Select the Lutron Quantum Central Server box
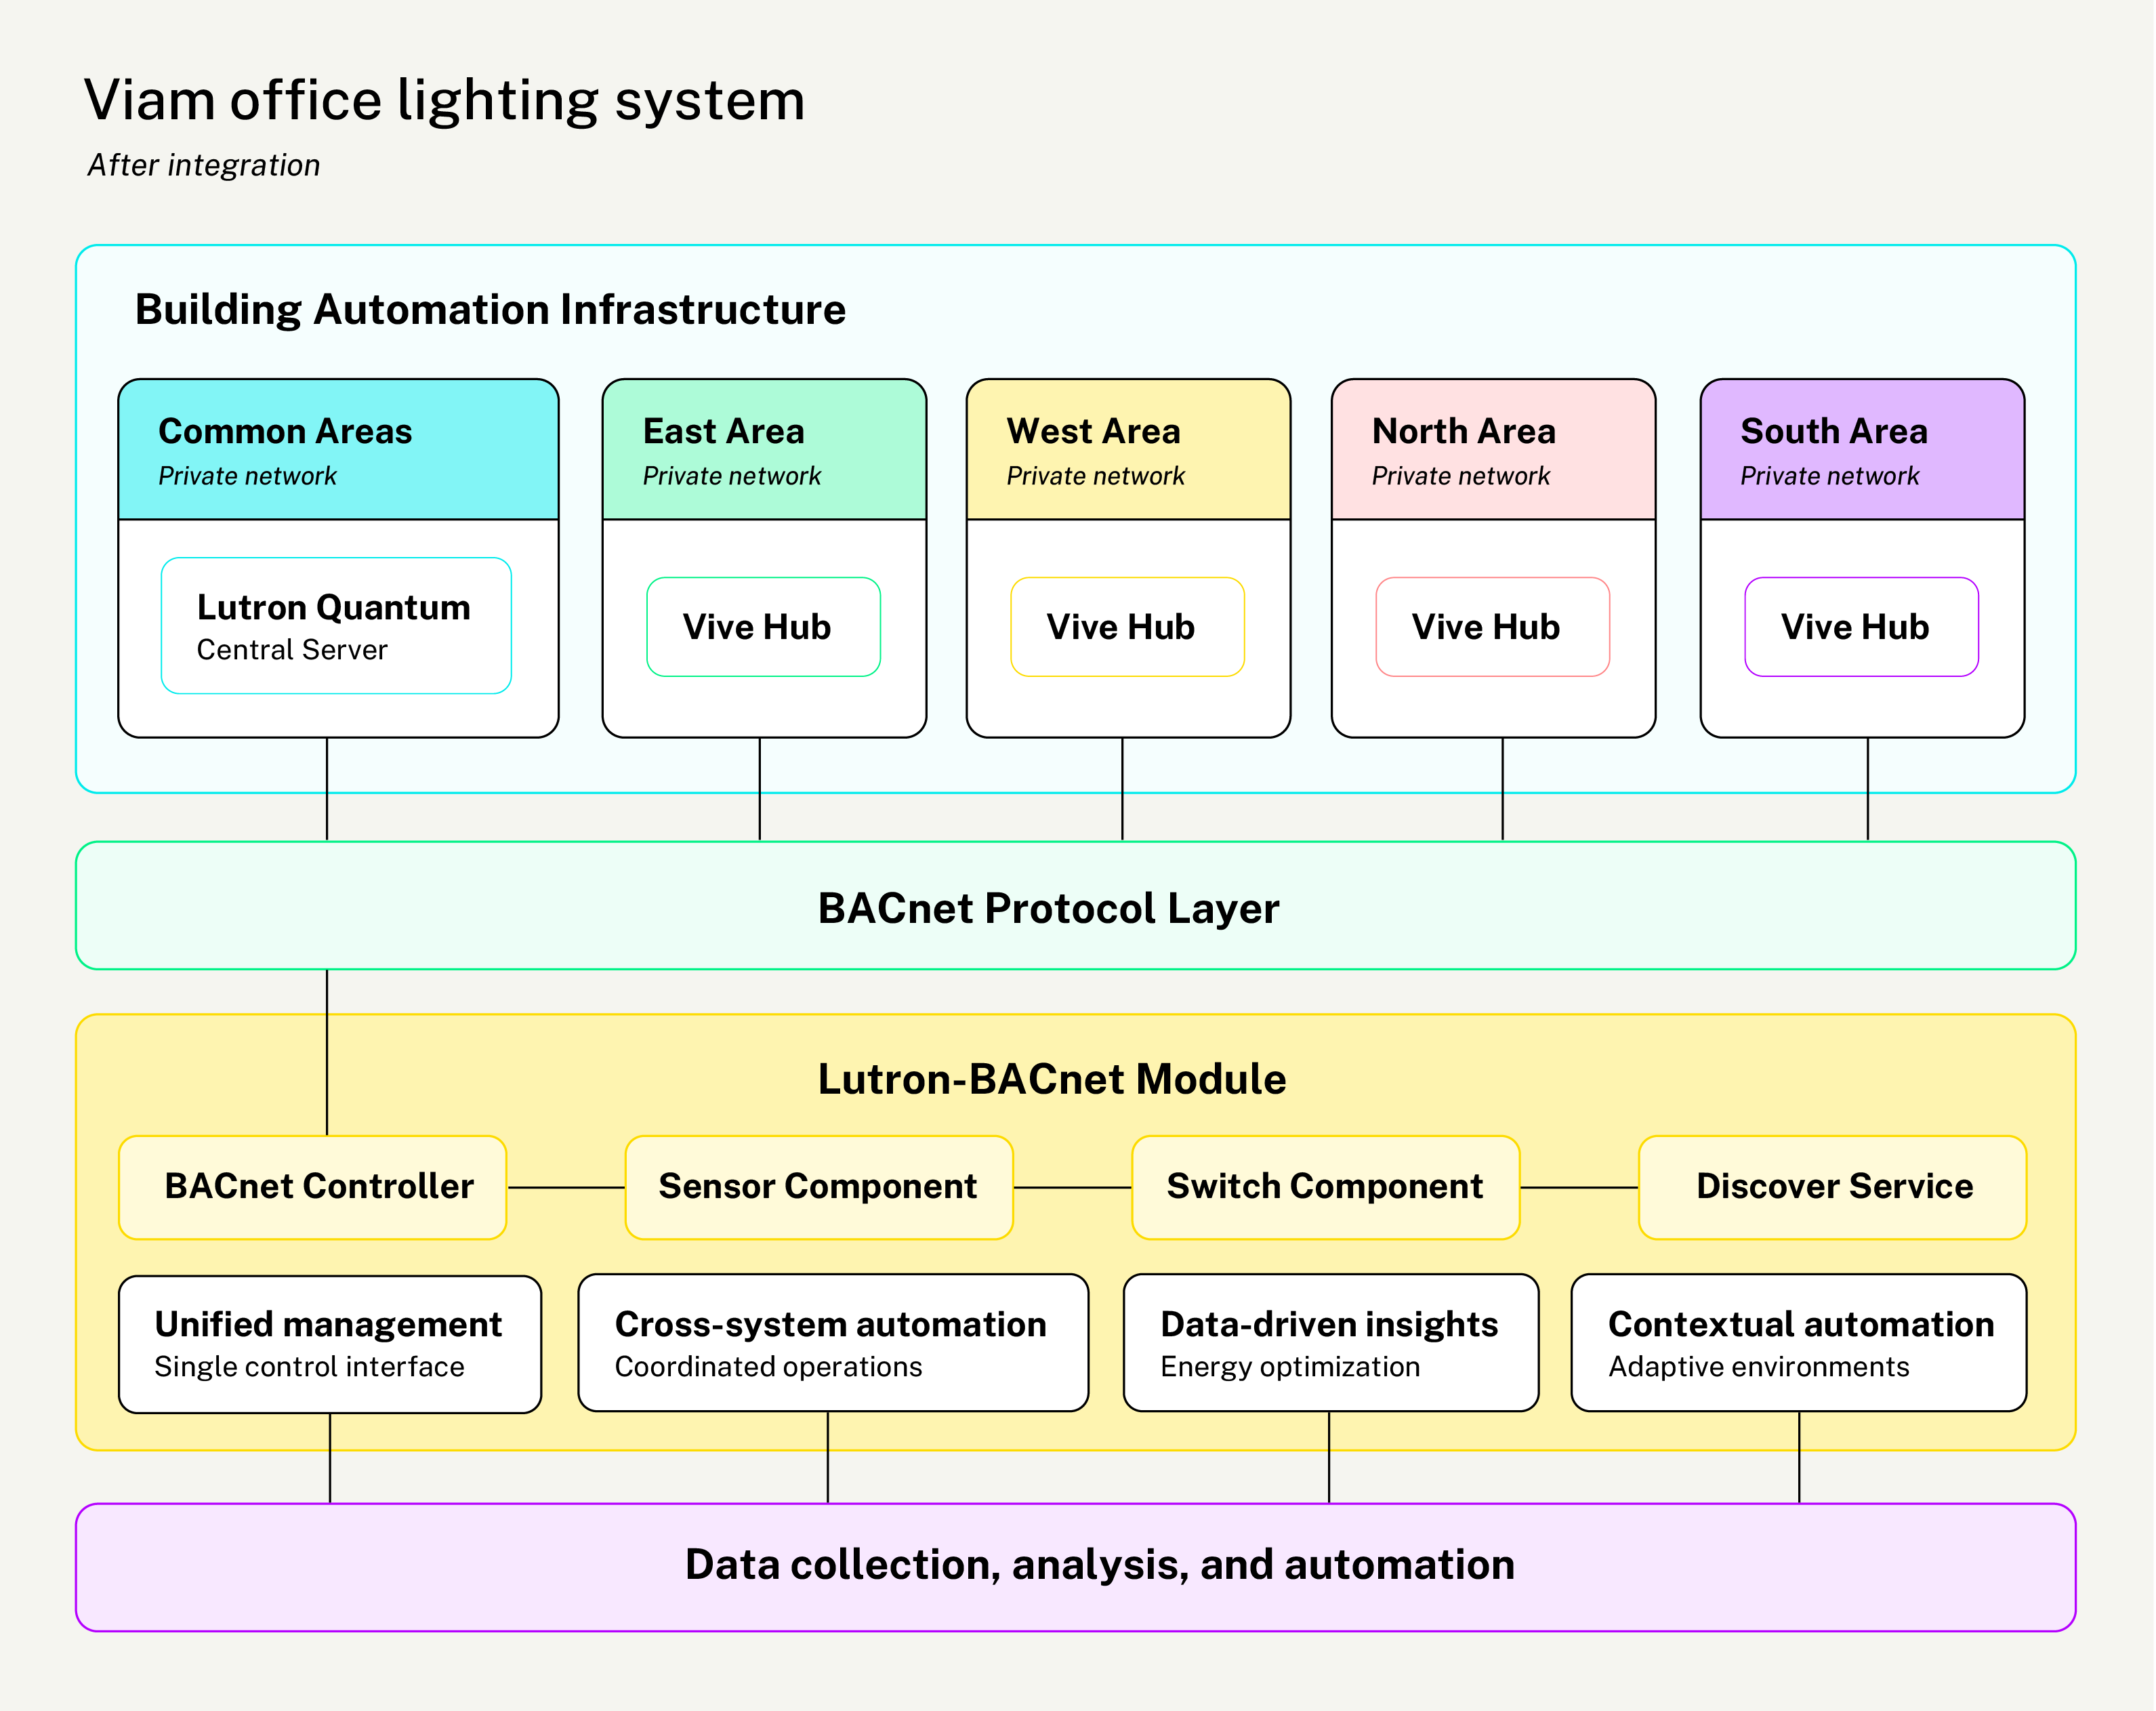The image size is (2156, 1711). point(336,626)
